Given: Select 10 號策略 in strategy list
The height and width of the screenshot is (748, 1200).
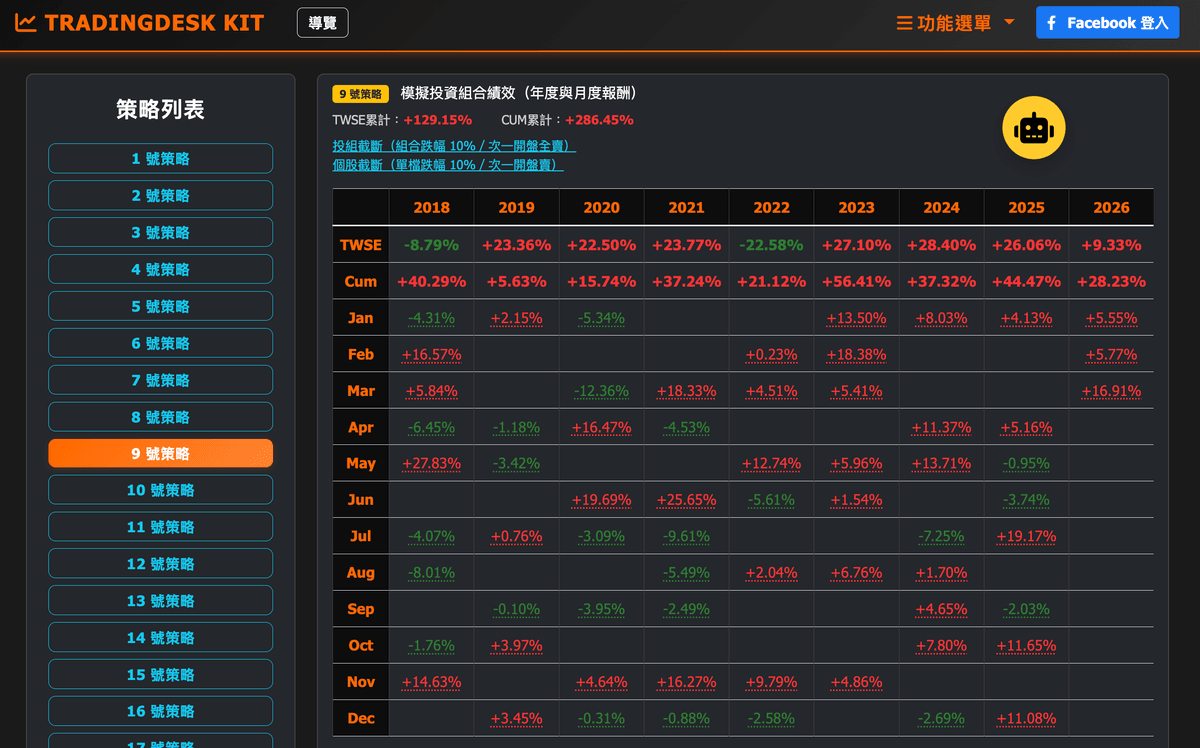Looking at the screenshot, I should [160, 490].
